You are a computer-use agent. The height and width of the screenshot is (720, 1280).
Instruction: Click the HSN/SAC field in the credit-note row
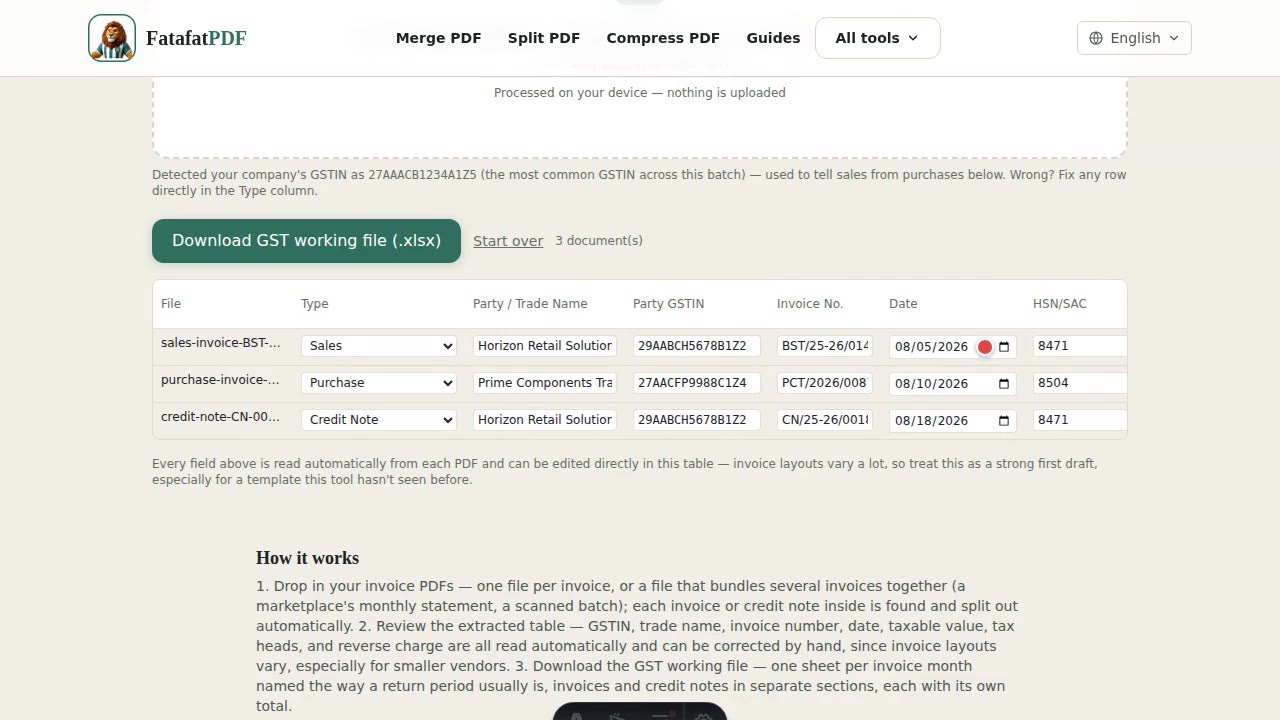(x=1080, y=420)
